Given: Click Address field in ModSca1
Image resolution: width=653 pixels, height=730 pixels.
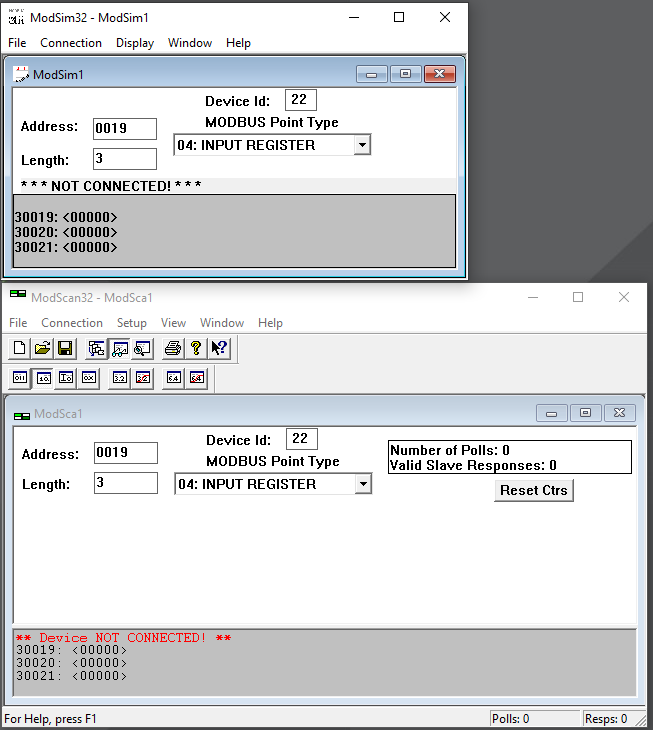Looking at the screenshot, I should coord(126,453).
